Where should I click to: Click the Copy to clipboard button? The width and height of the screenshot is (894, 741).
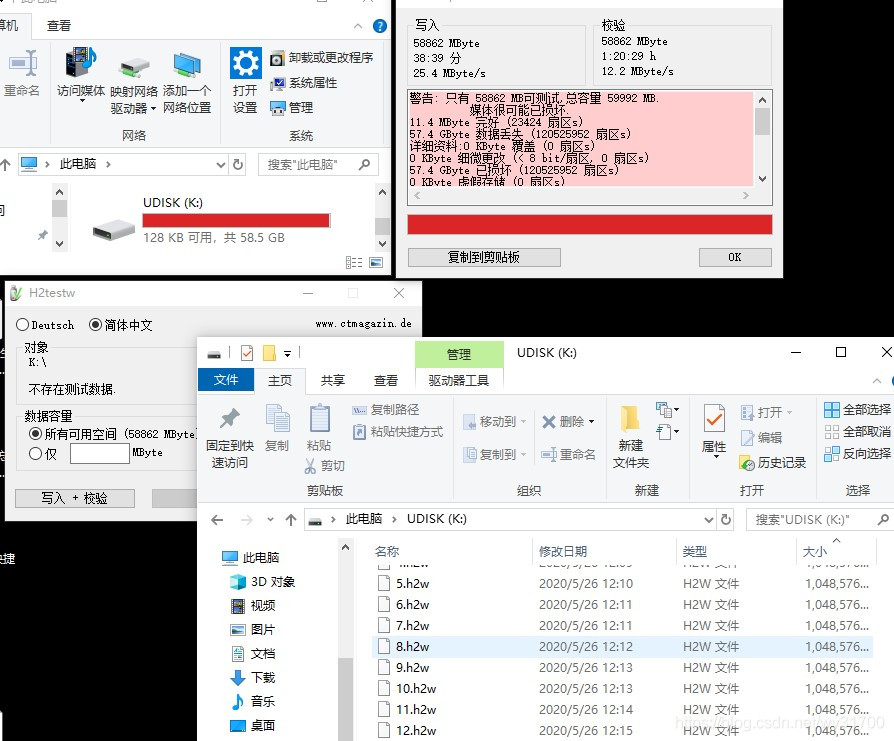484,258
